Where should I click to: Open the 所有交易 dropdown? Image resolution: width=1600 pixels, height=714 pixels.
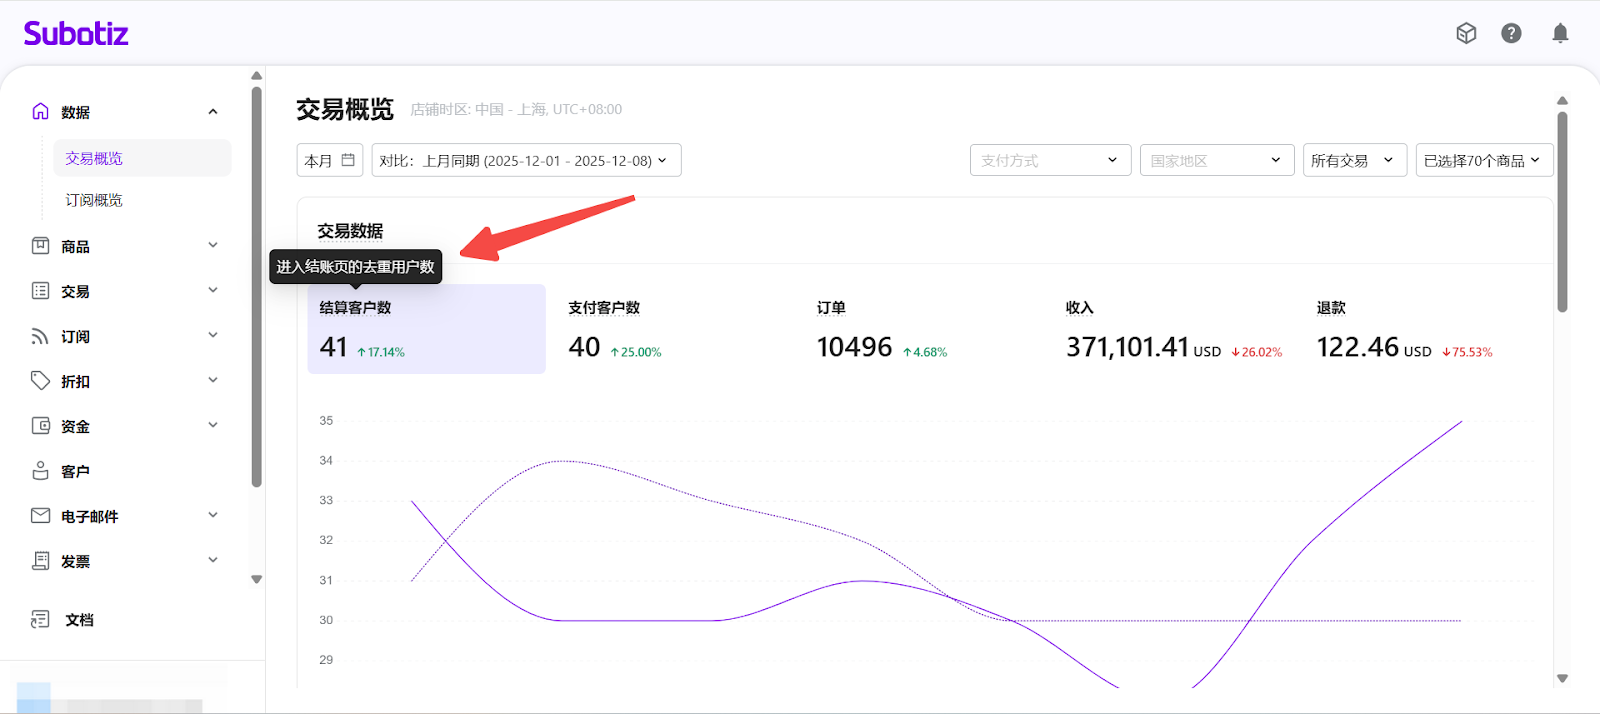1354,160
